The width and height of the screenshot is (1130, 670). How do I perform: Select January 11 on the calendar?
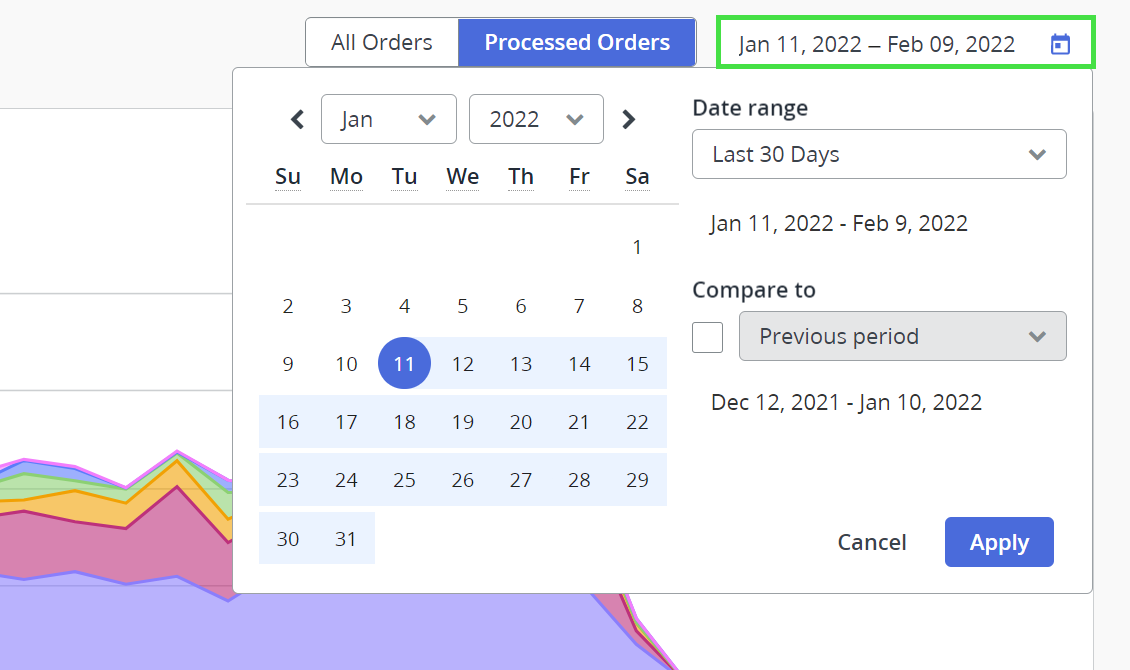pyautogui.click(x=404, y=364)
